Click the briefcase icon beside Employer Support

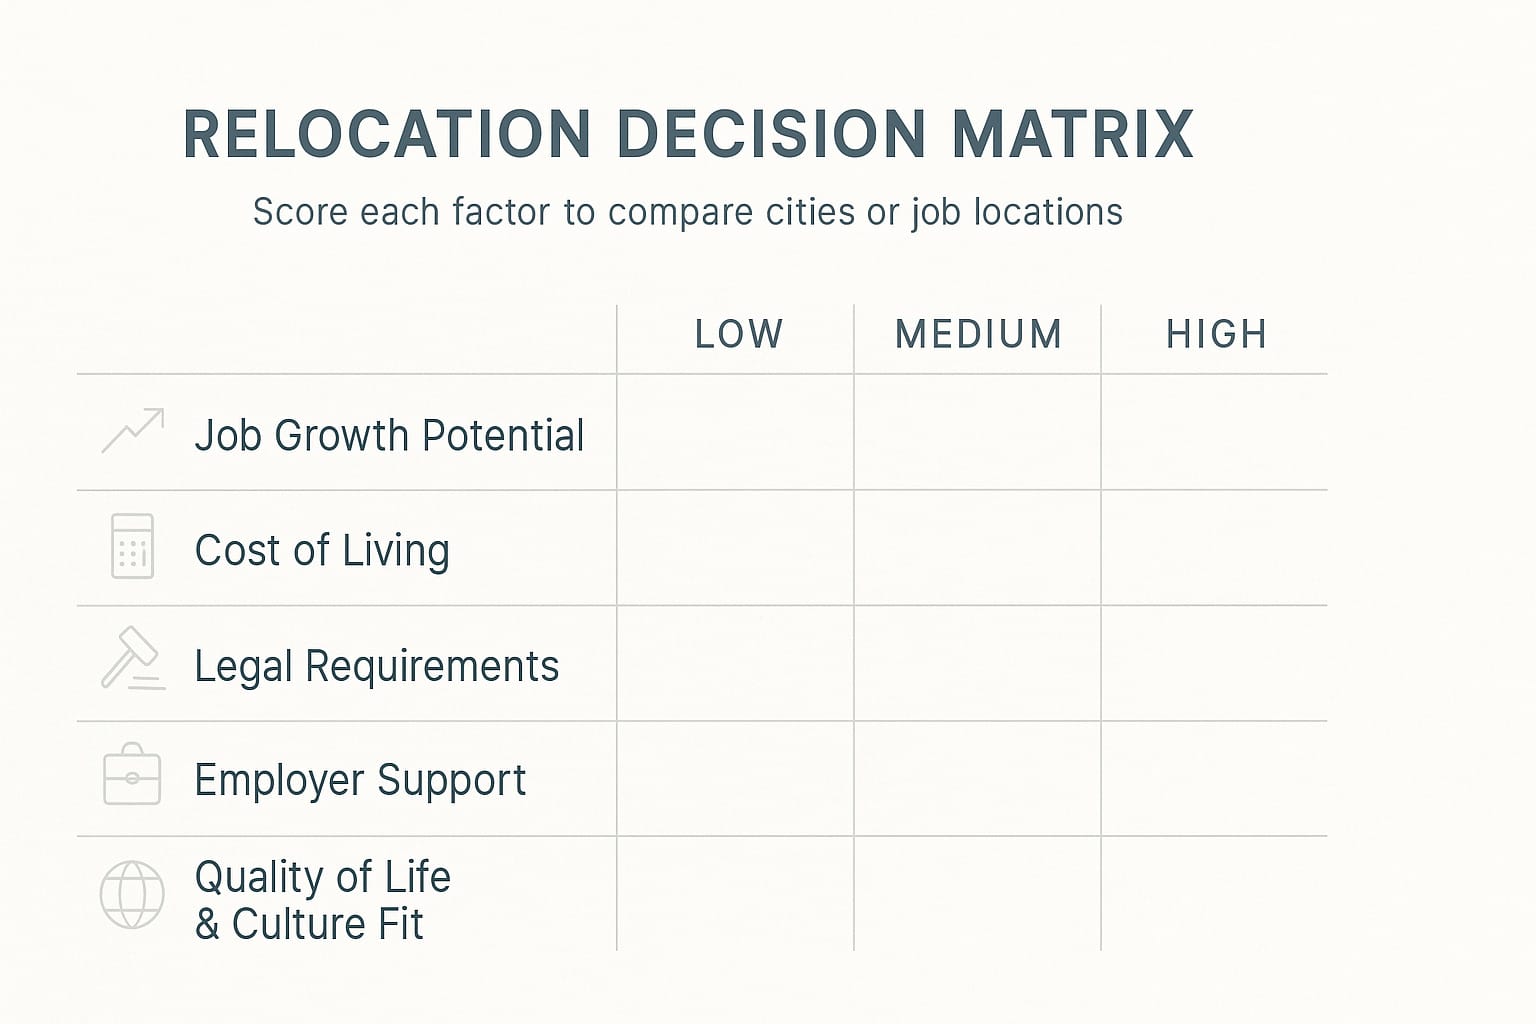(x=132, y=775)
